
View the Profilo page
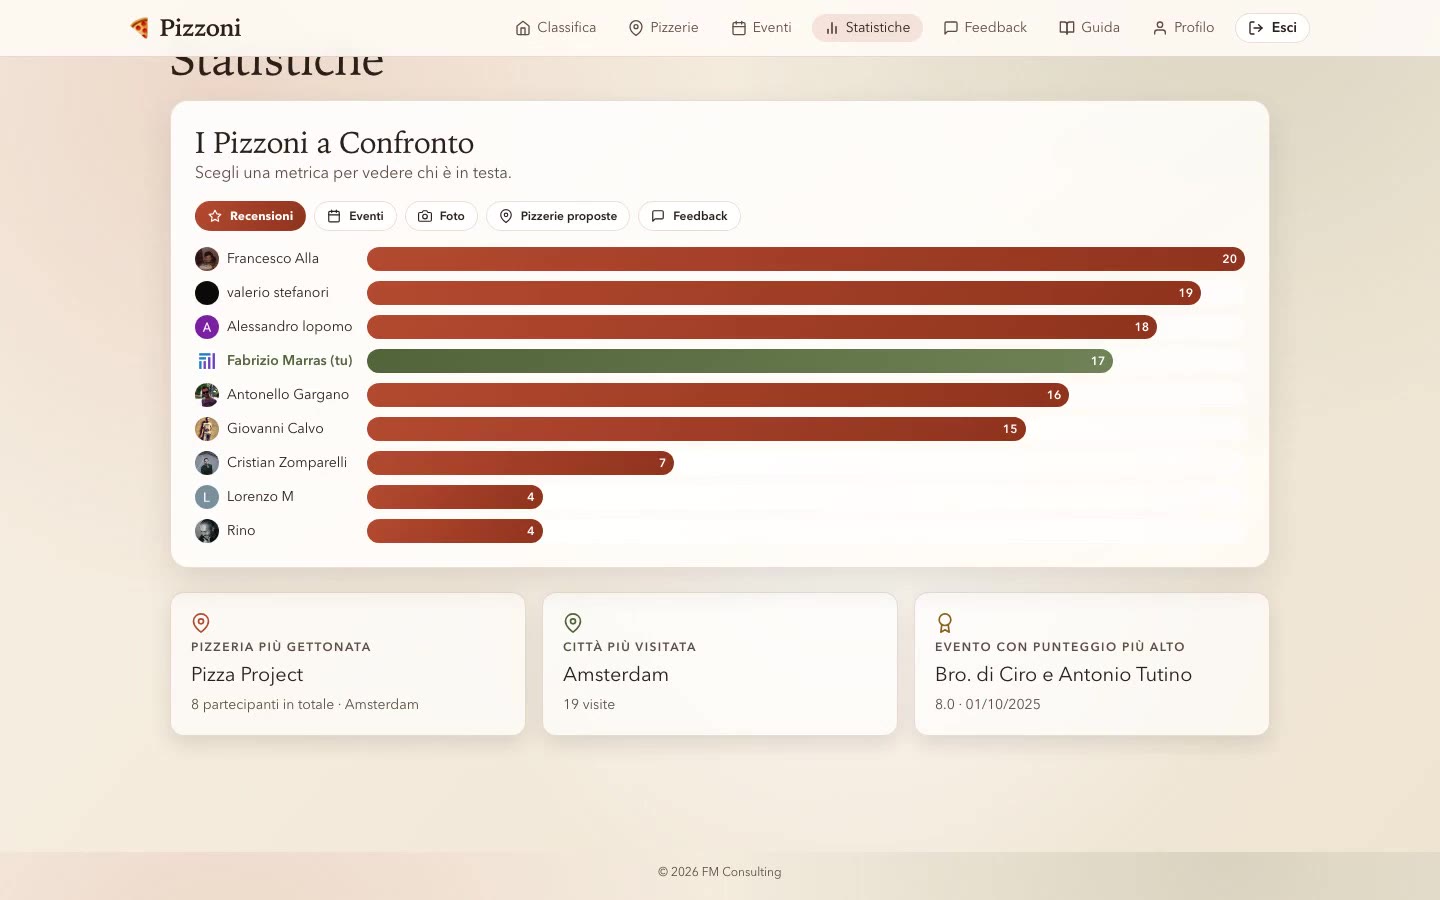[x=1183, y=28]
